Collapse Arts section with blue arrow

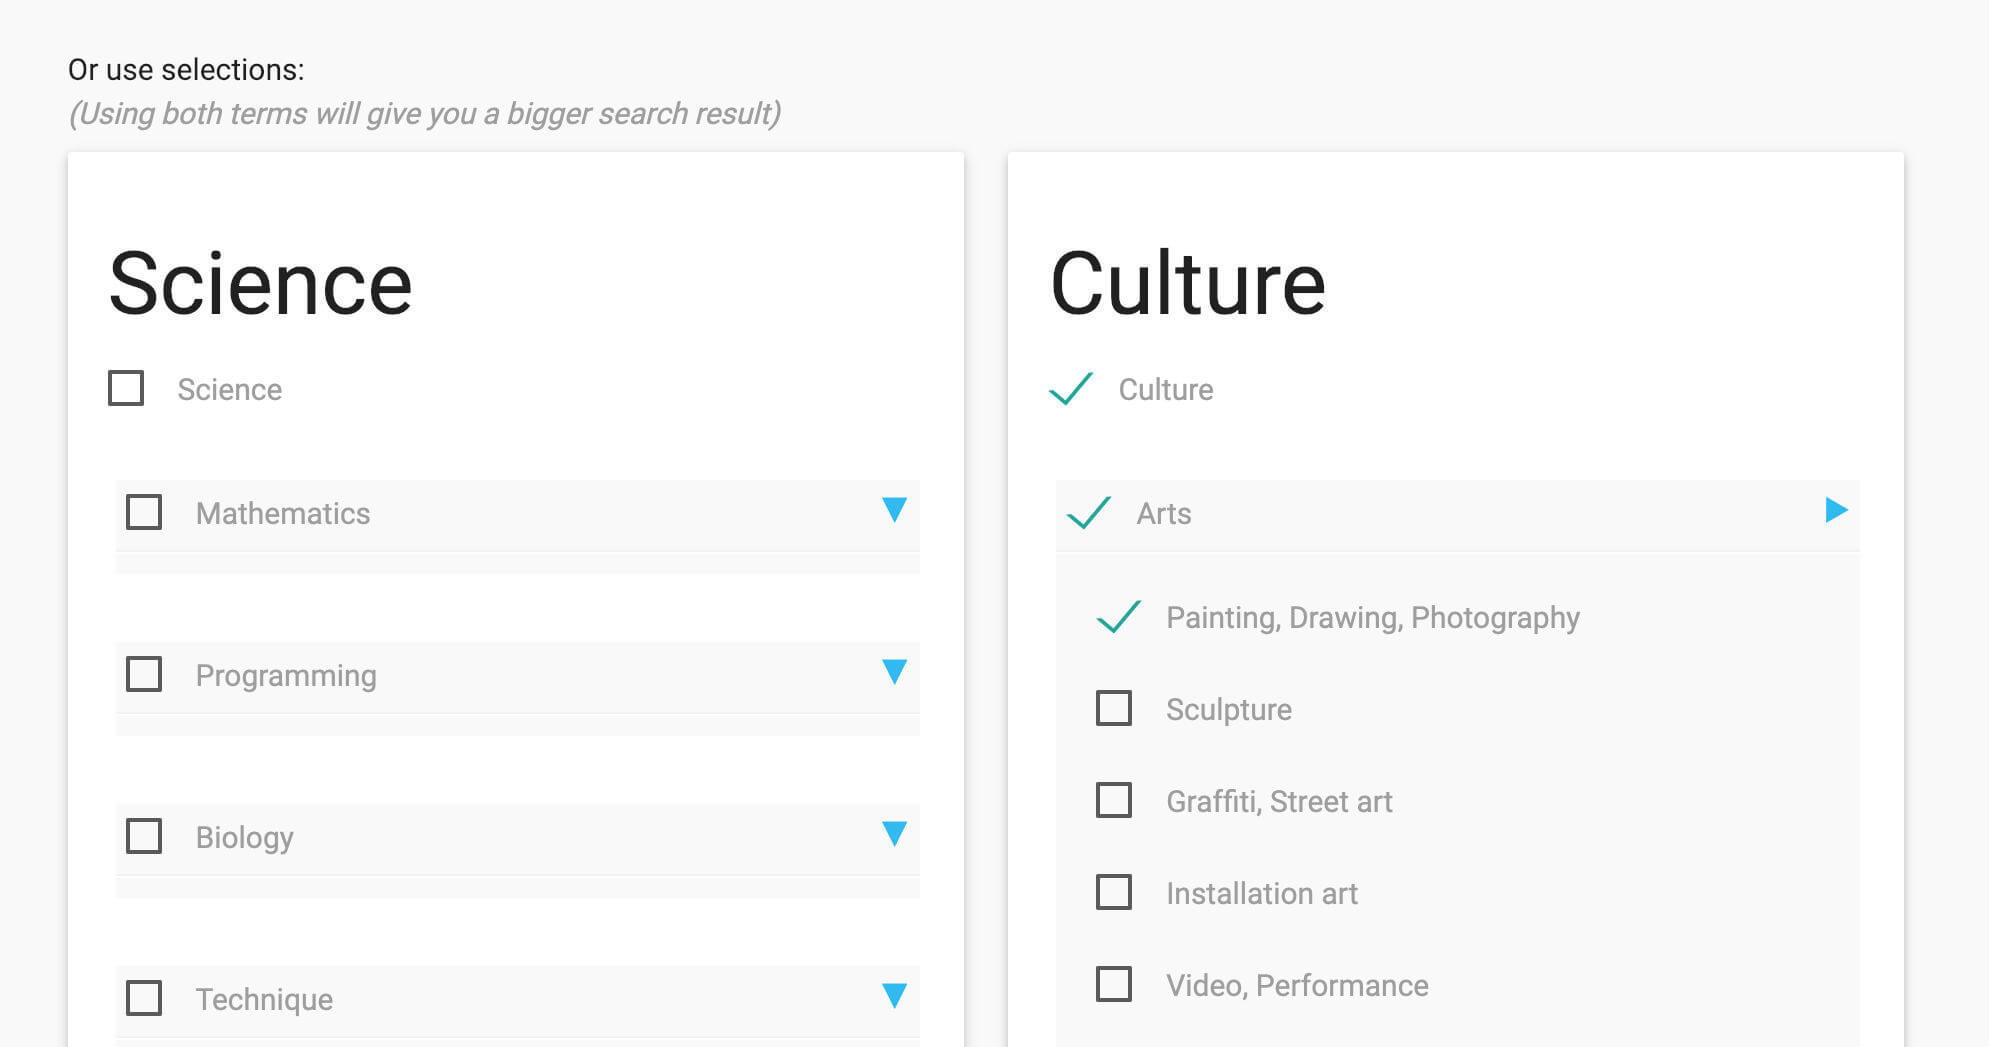(x=1836, y=510)
